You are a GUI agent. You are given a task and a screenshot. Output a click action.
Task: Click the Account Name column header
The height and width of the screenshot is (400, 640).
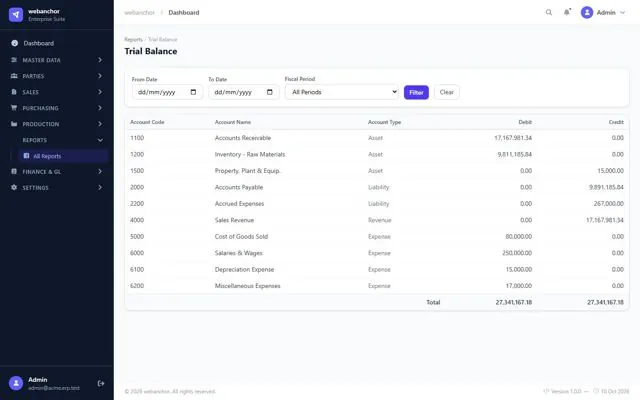point(233,122)
